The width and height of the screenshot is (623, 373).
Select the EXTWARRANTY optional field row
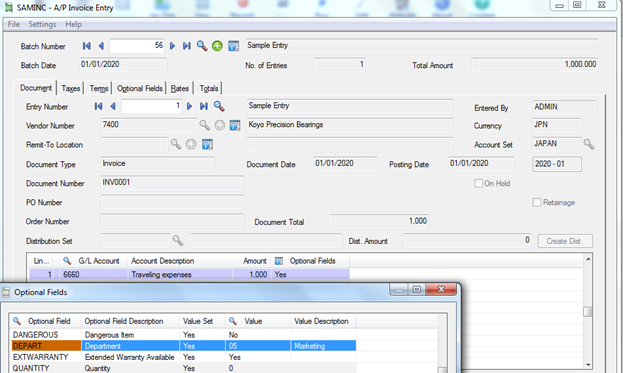[183, 357]
